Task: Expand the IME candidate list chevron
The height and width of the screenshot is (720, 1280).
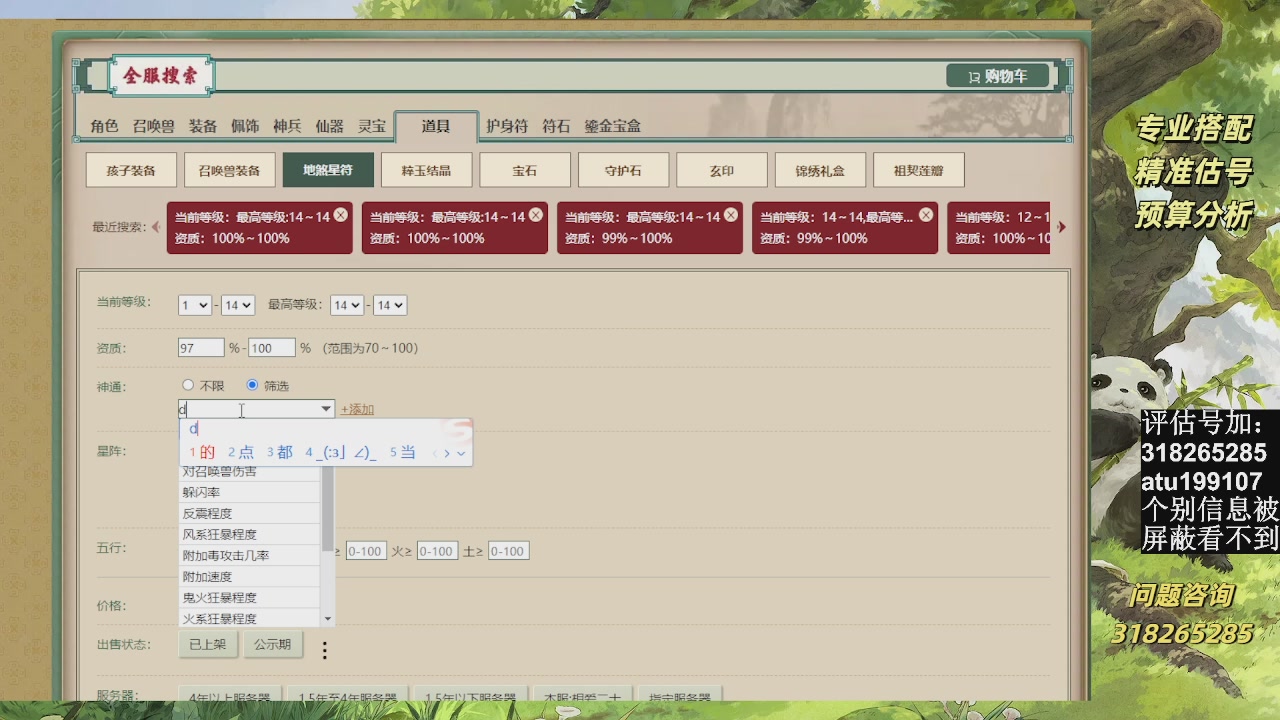Action: (461, 453)
